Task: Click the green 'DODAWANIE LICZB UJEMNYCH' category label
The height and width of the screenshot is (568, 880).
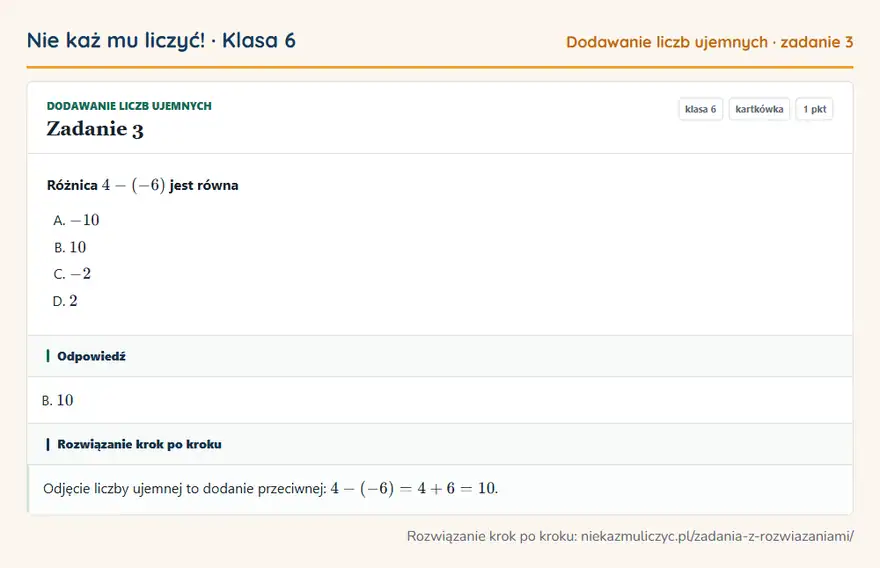Action: 129,106
